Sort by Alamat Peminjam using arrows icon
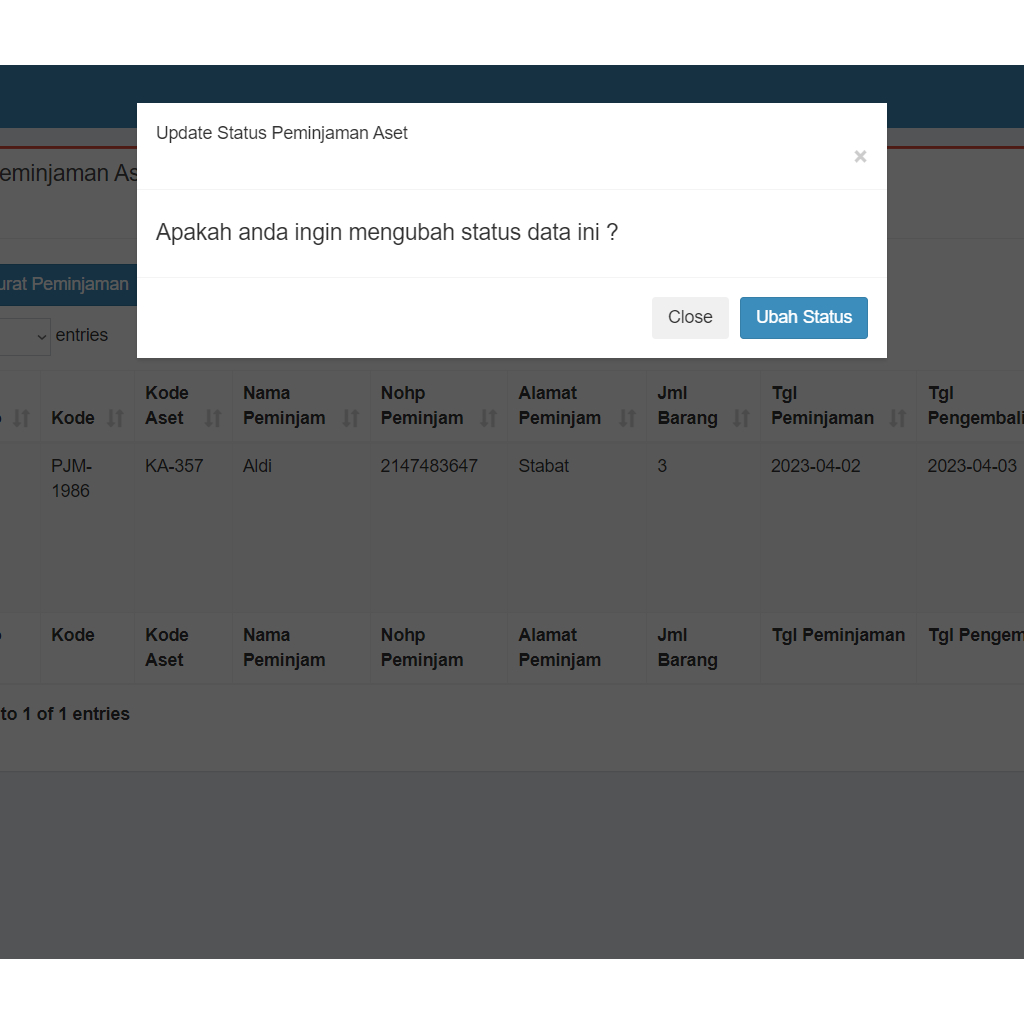 627,418
